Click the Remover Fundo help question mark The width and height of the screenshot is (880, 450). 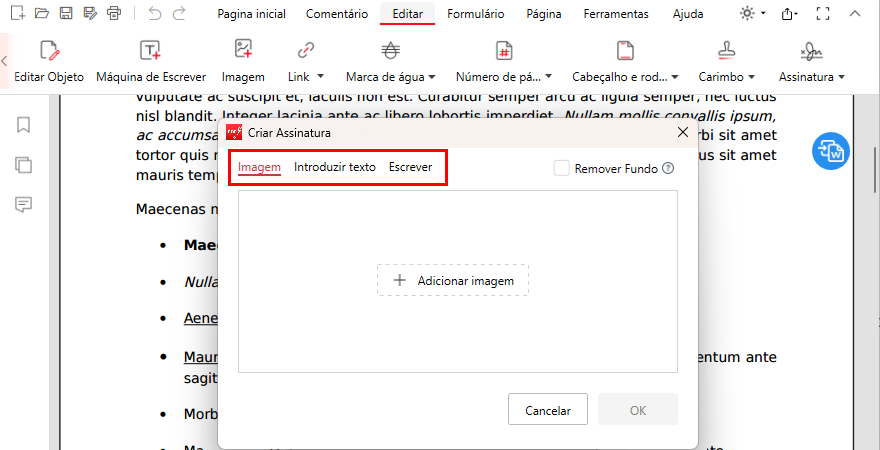tap(668, 168)
